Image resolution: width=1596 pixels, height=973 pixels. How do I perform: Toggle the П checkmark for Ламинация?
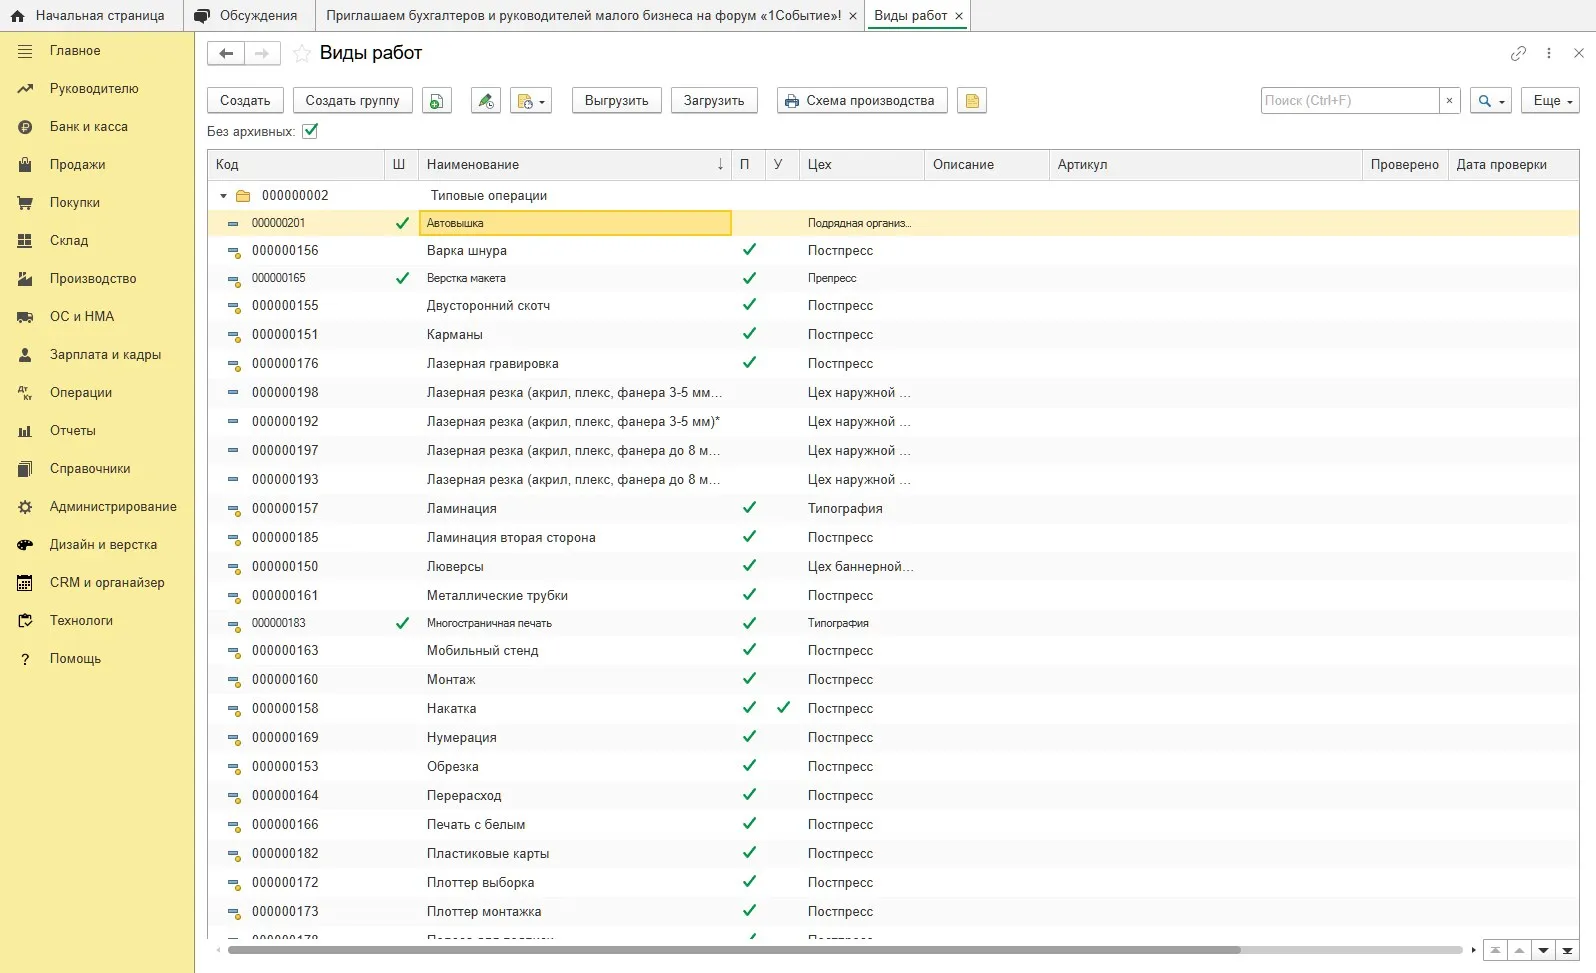[749, 508]
